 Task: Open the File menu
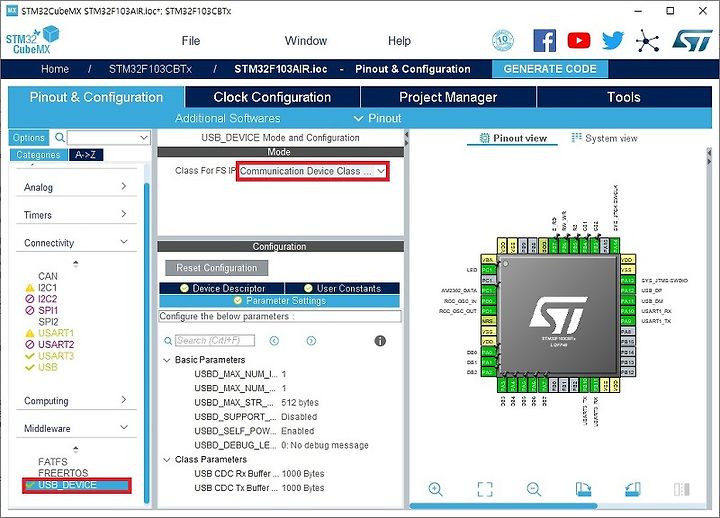[191, 41]
